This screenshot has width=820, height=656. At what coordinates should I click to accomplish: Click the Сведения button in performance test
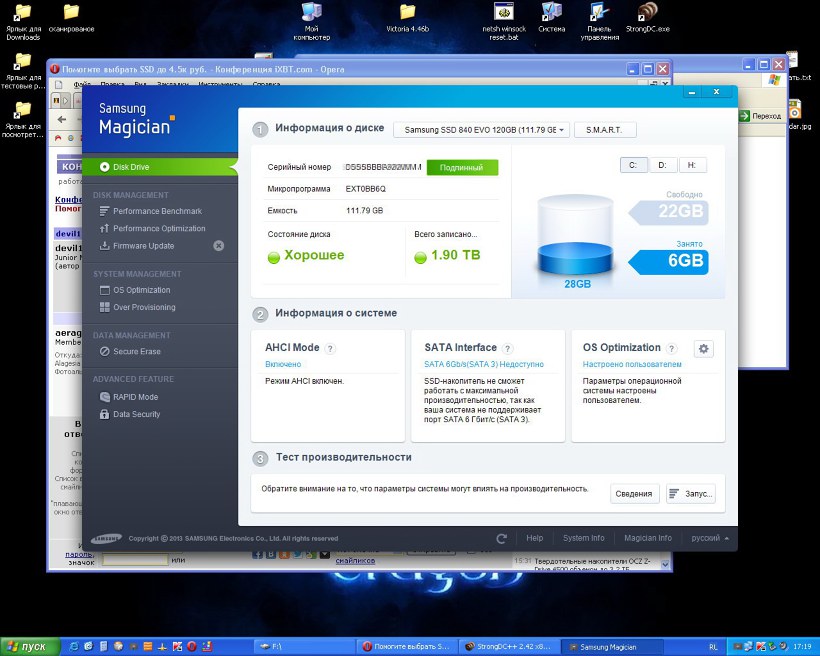[634, 494]
